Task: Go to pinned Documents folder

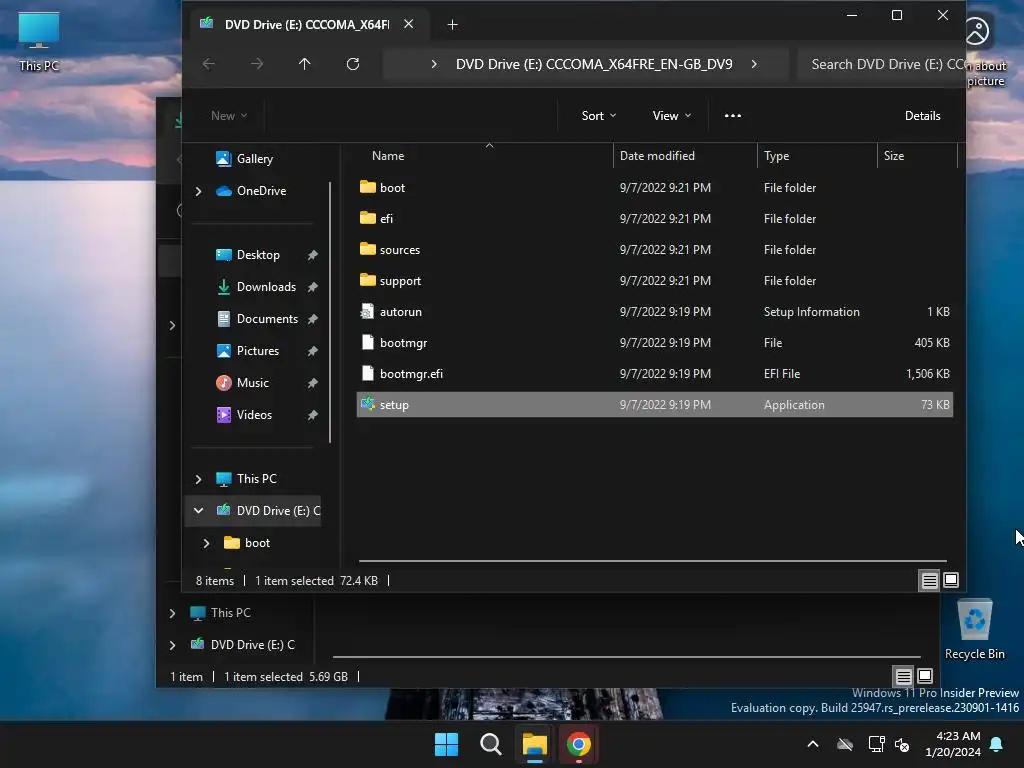Action: tap(267, 319)
